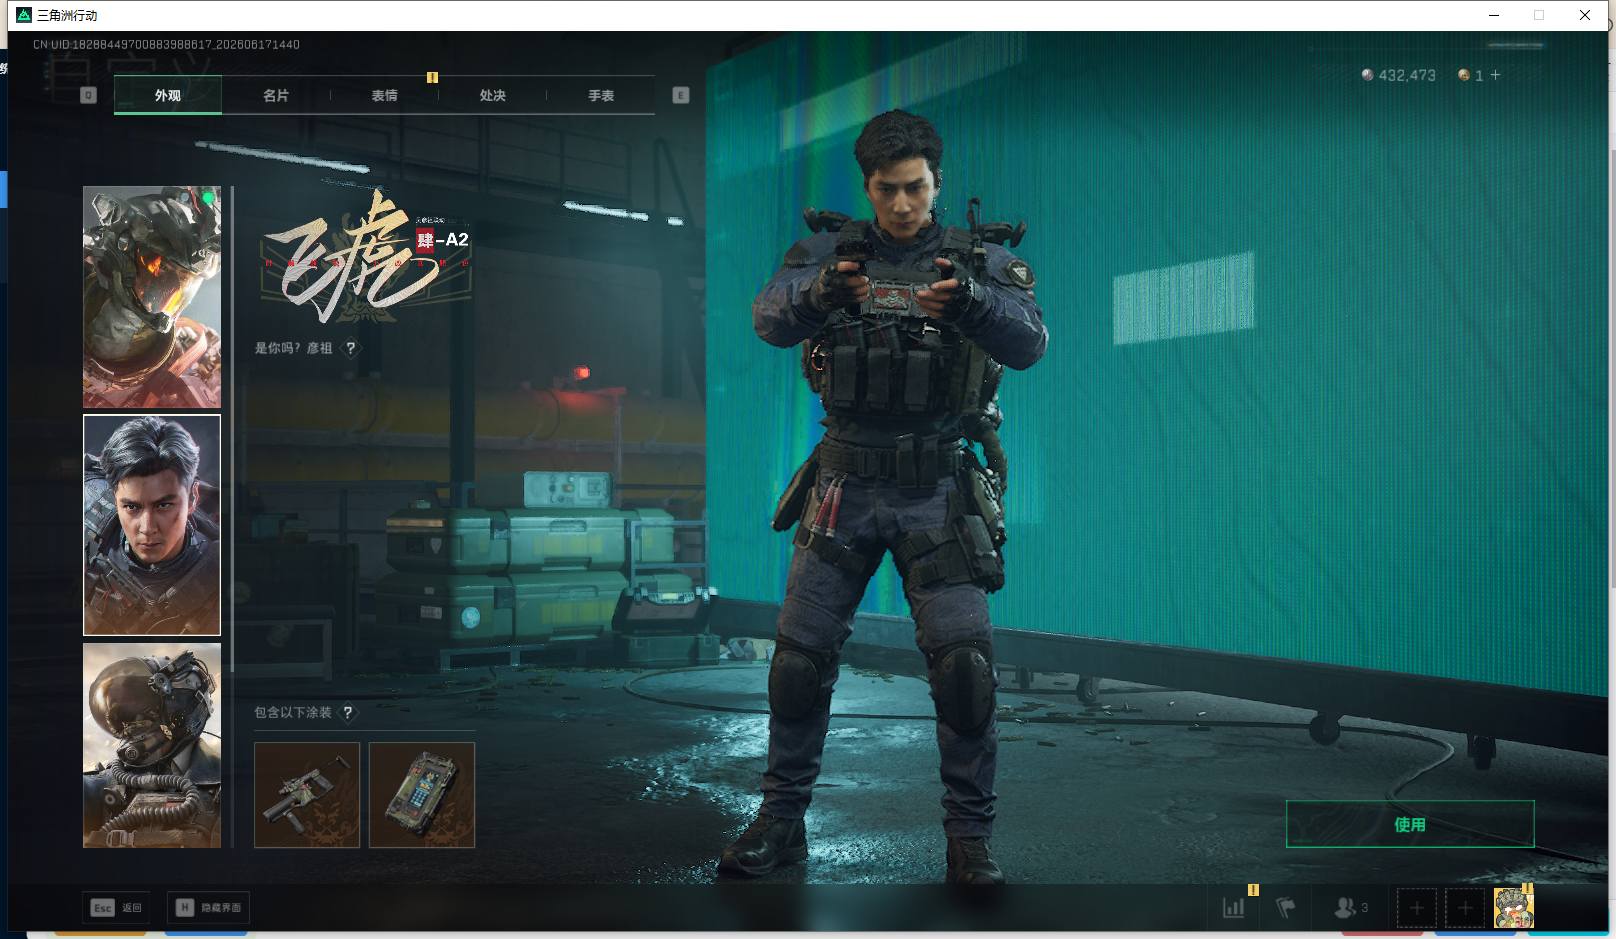This screenshot has height=939, width=1616.
Task: Open the weapon skin item thumbnail
Action: (307, 795)
